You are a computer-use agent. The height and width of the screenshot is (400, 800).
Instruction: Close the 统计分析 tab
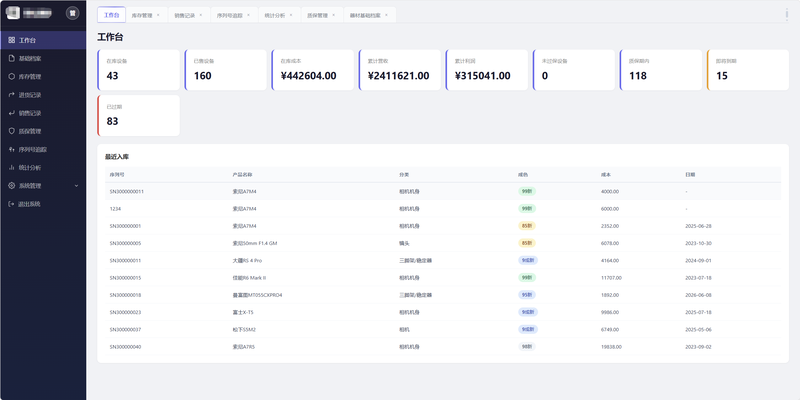[291, 15]
